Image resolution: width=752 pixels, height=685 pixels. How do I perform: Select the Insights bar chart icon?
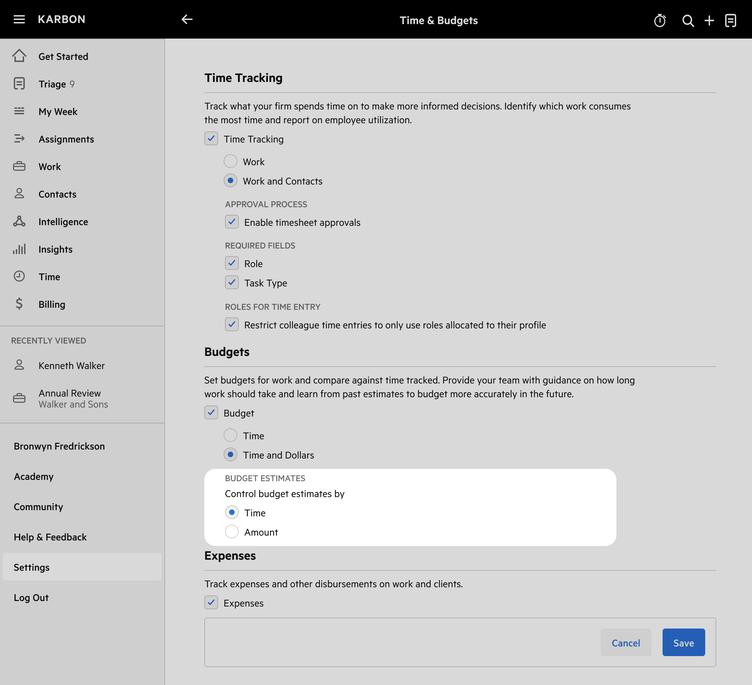tap(19, 249)
